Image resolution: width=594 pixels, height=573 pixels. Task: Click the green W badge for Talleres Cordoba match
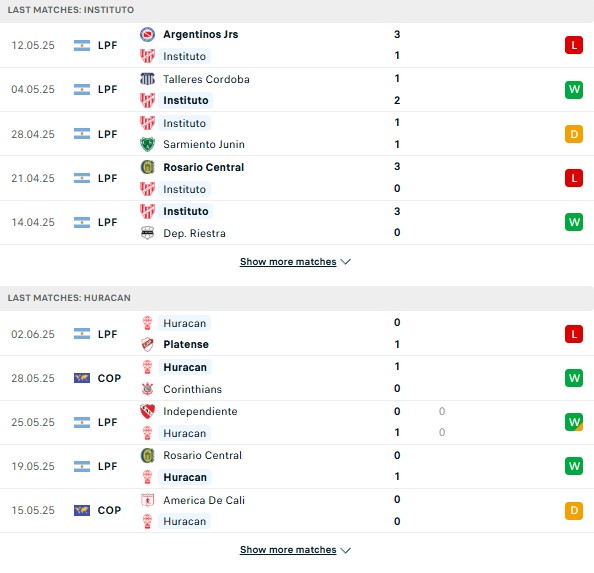574,89
